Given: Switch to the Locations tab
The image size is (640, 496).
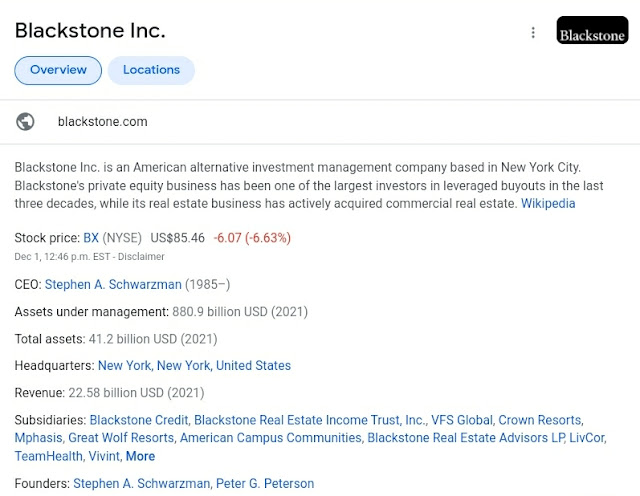Looking at the screenshot, I should 151,70.
